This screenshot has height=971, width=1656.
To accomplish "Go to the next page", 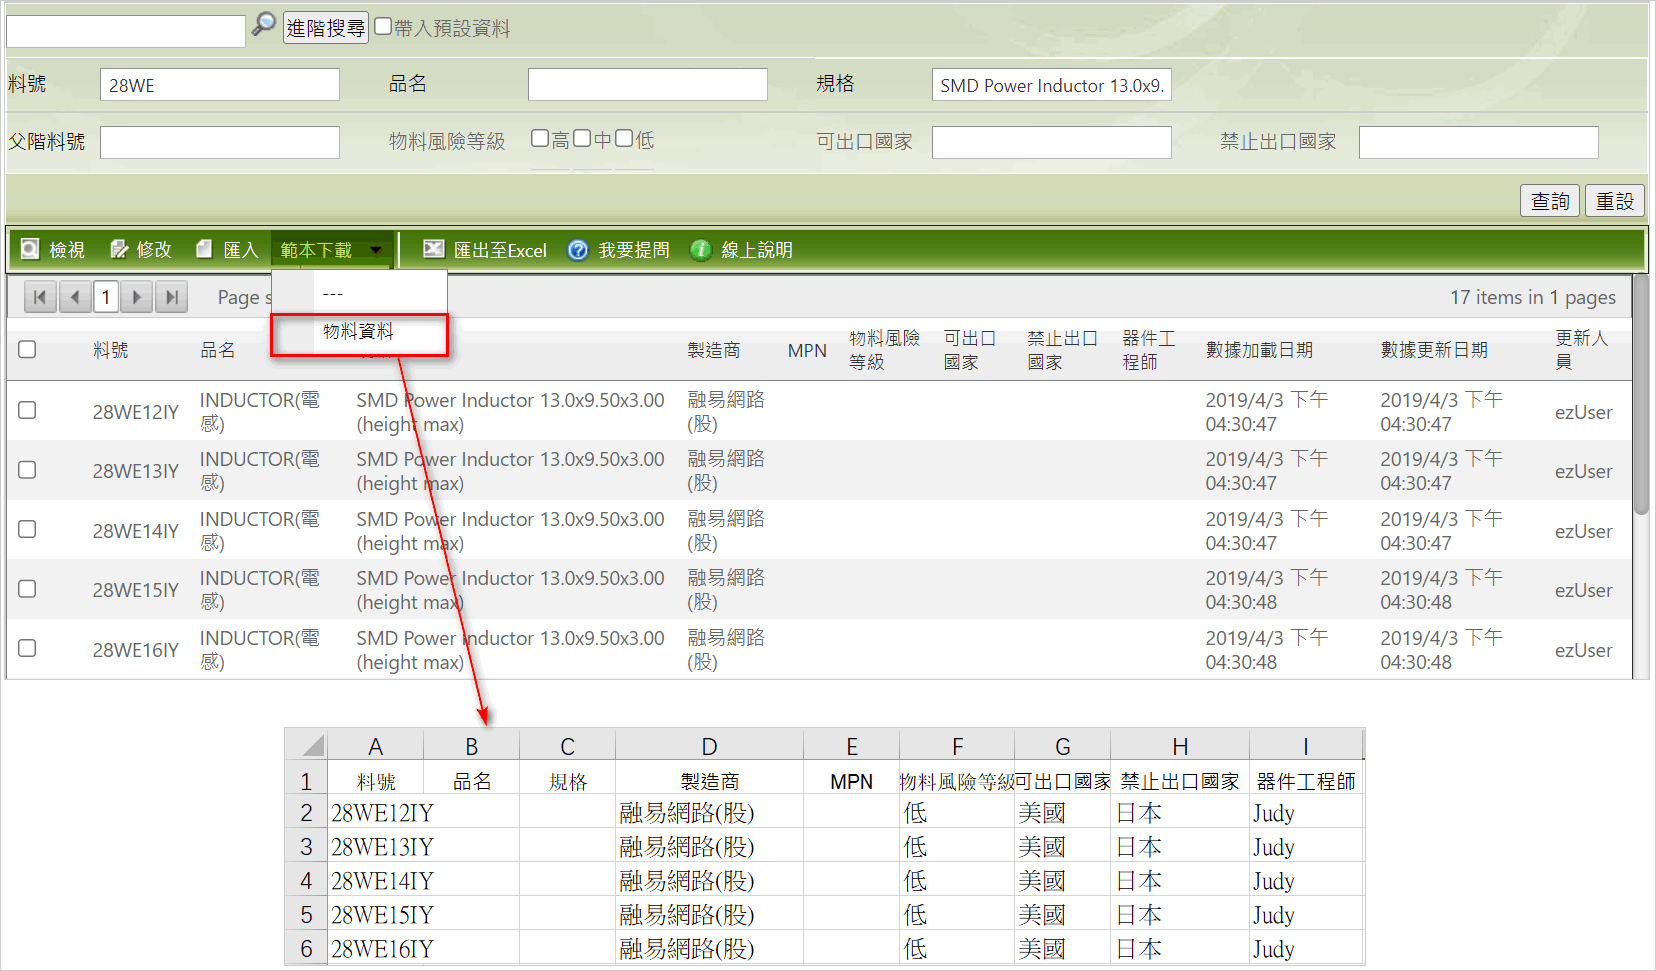I will (137, 297).
